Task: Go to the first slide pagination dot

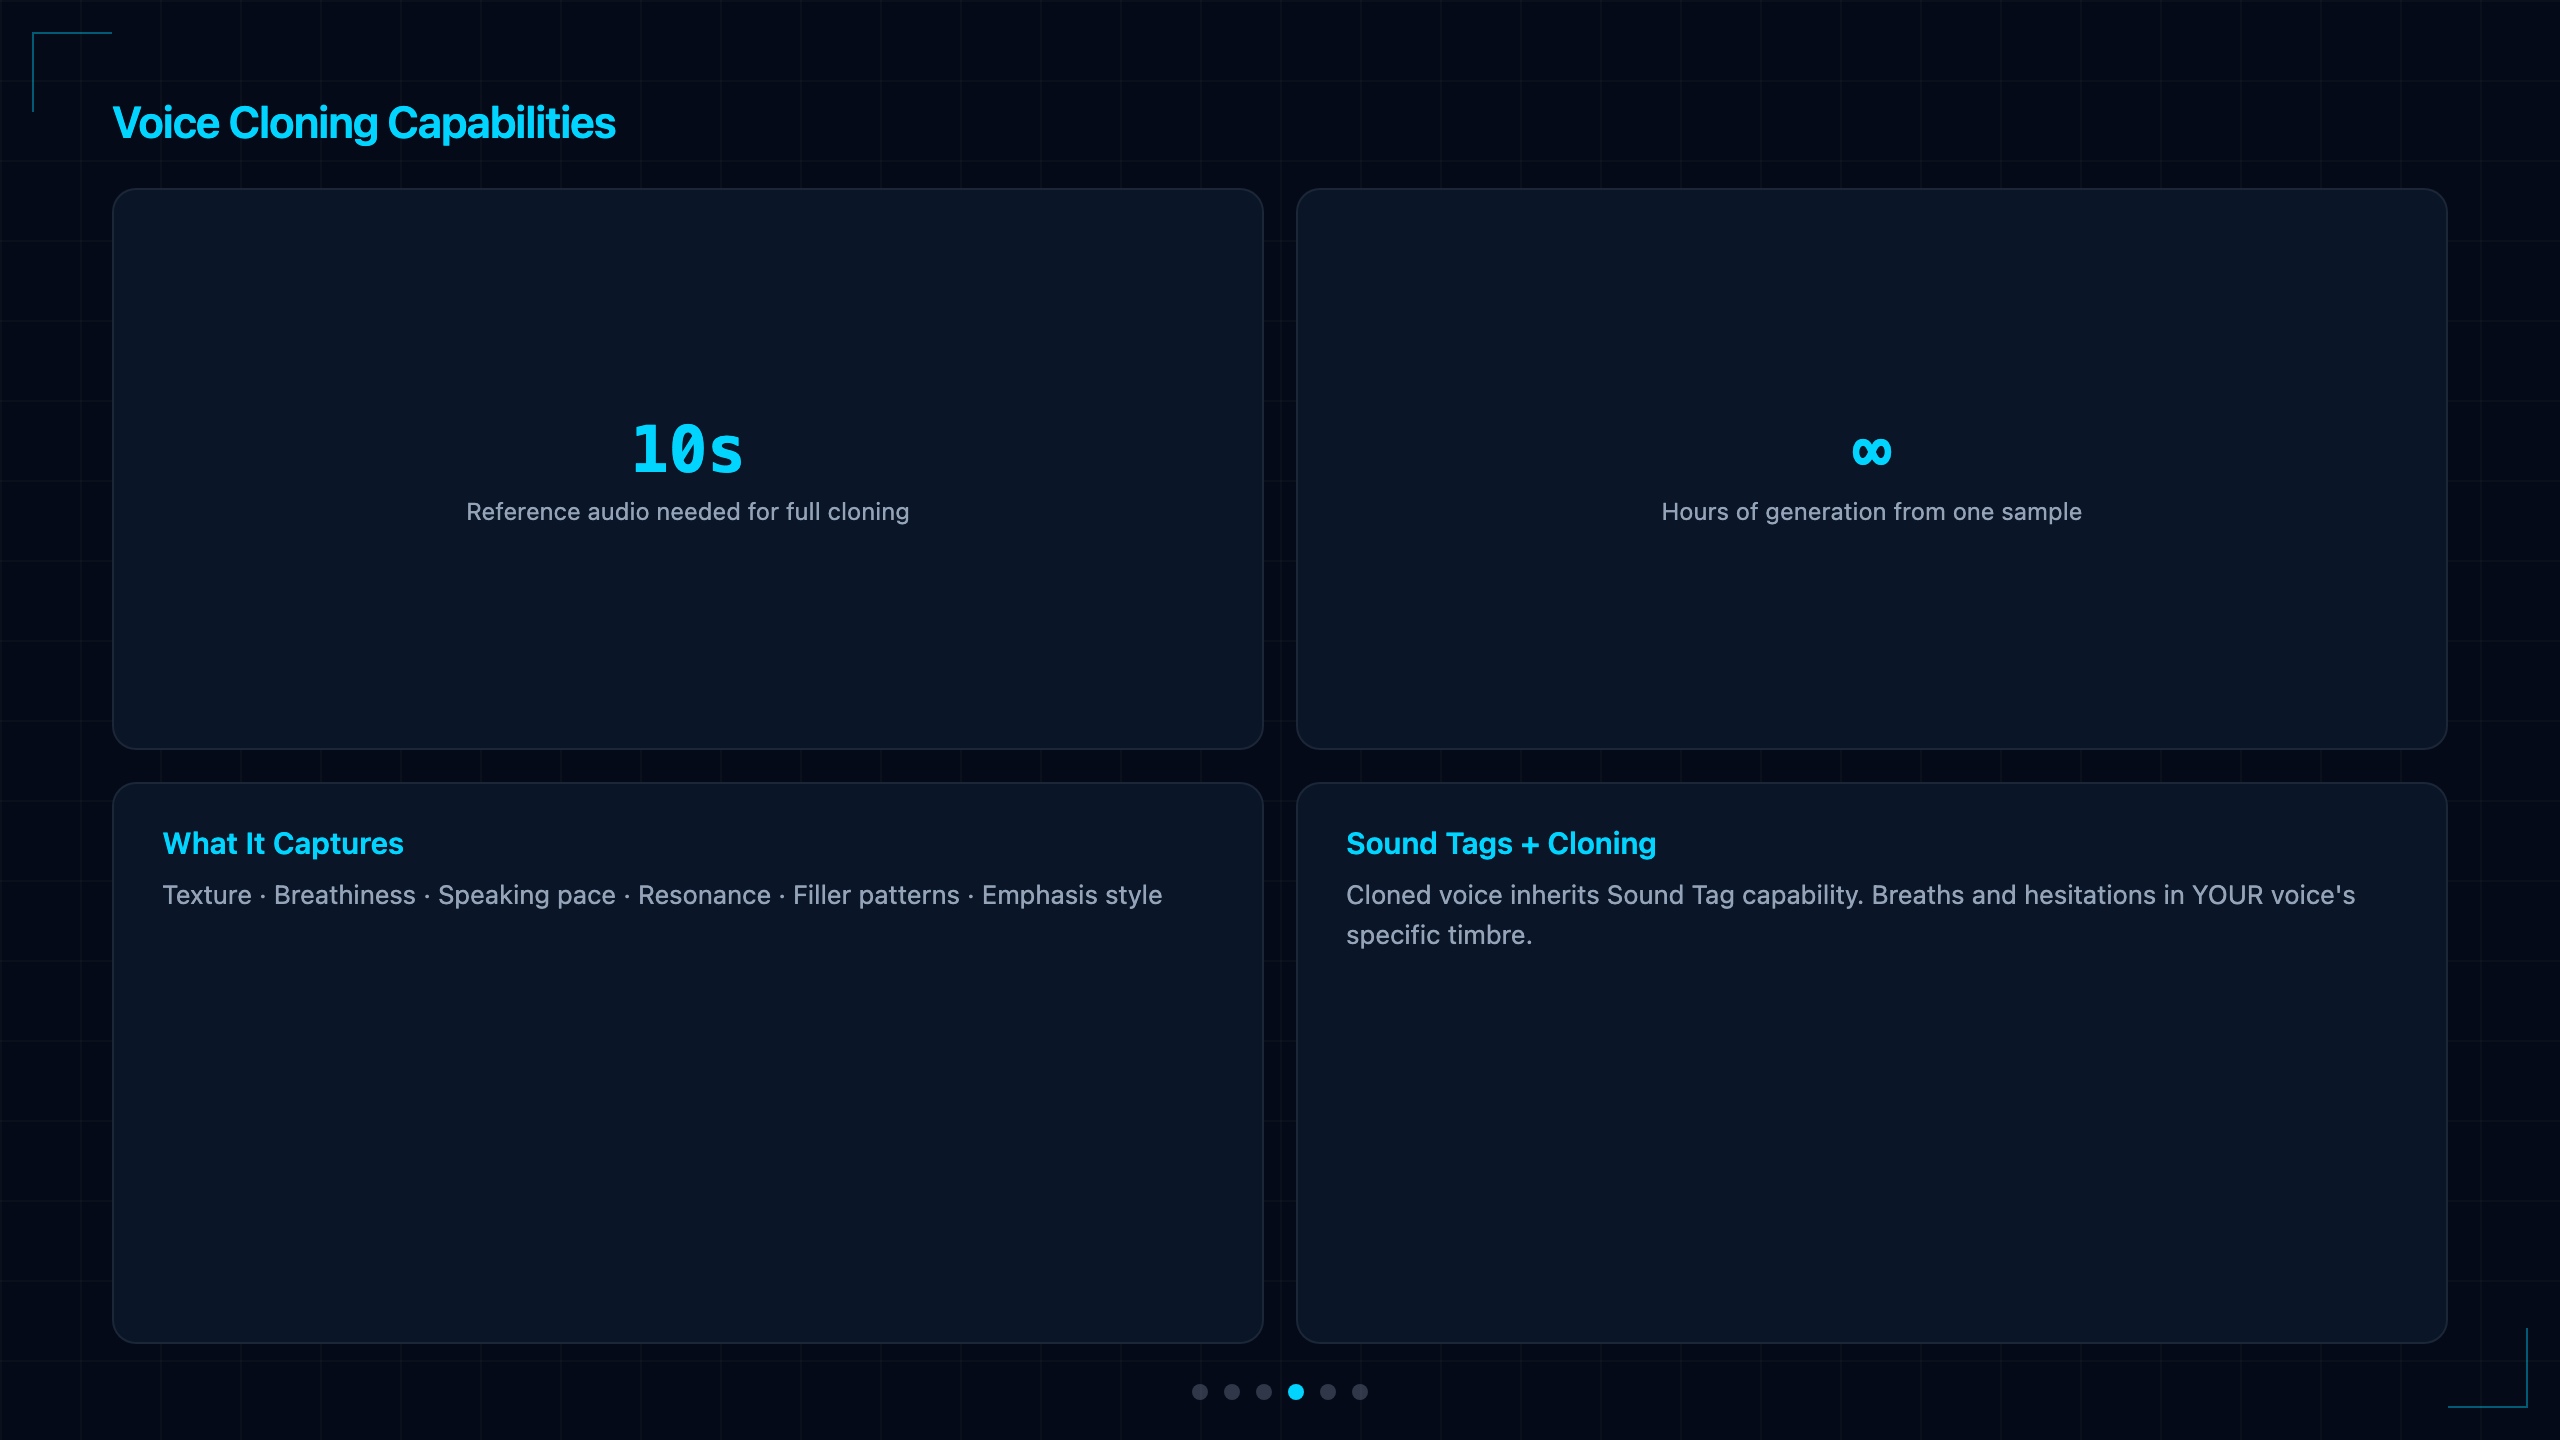Action: point(1200,1392)
